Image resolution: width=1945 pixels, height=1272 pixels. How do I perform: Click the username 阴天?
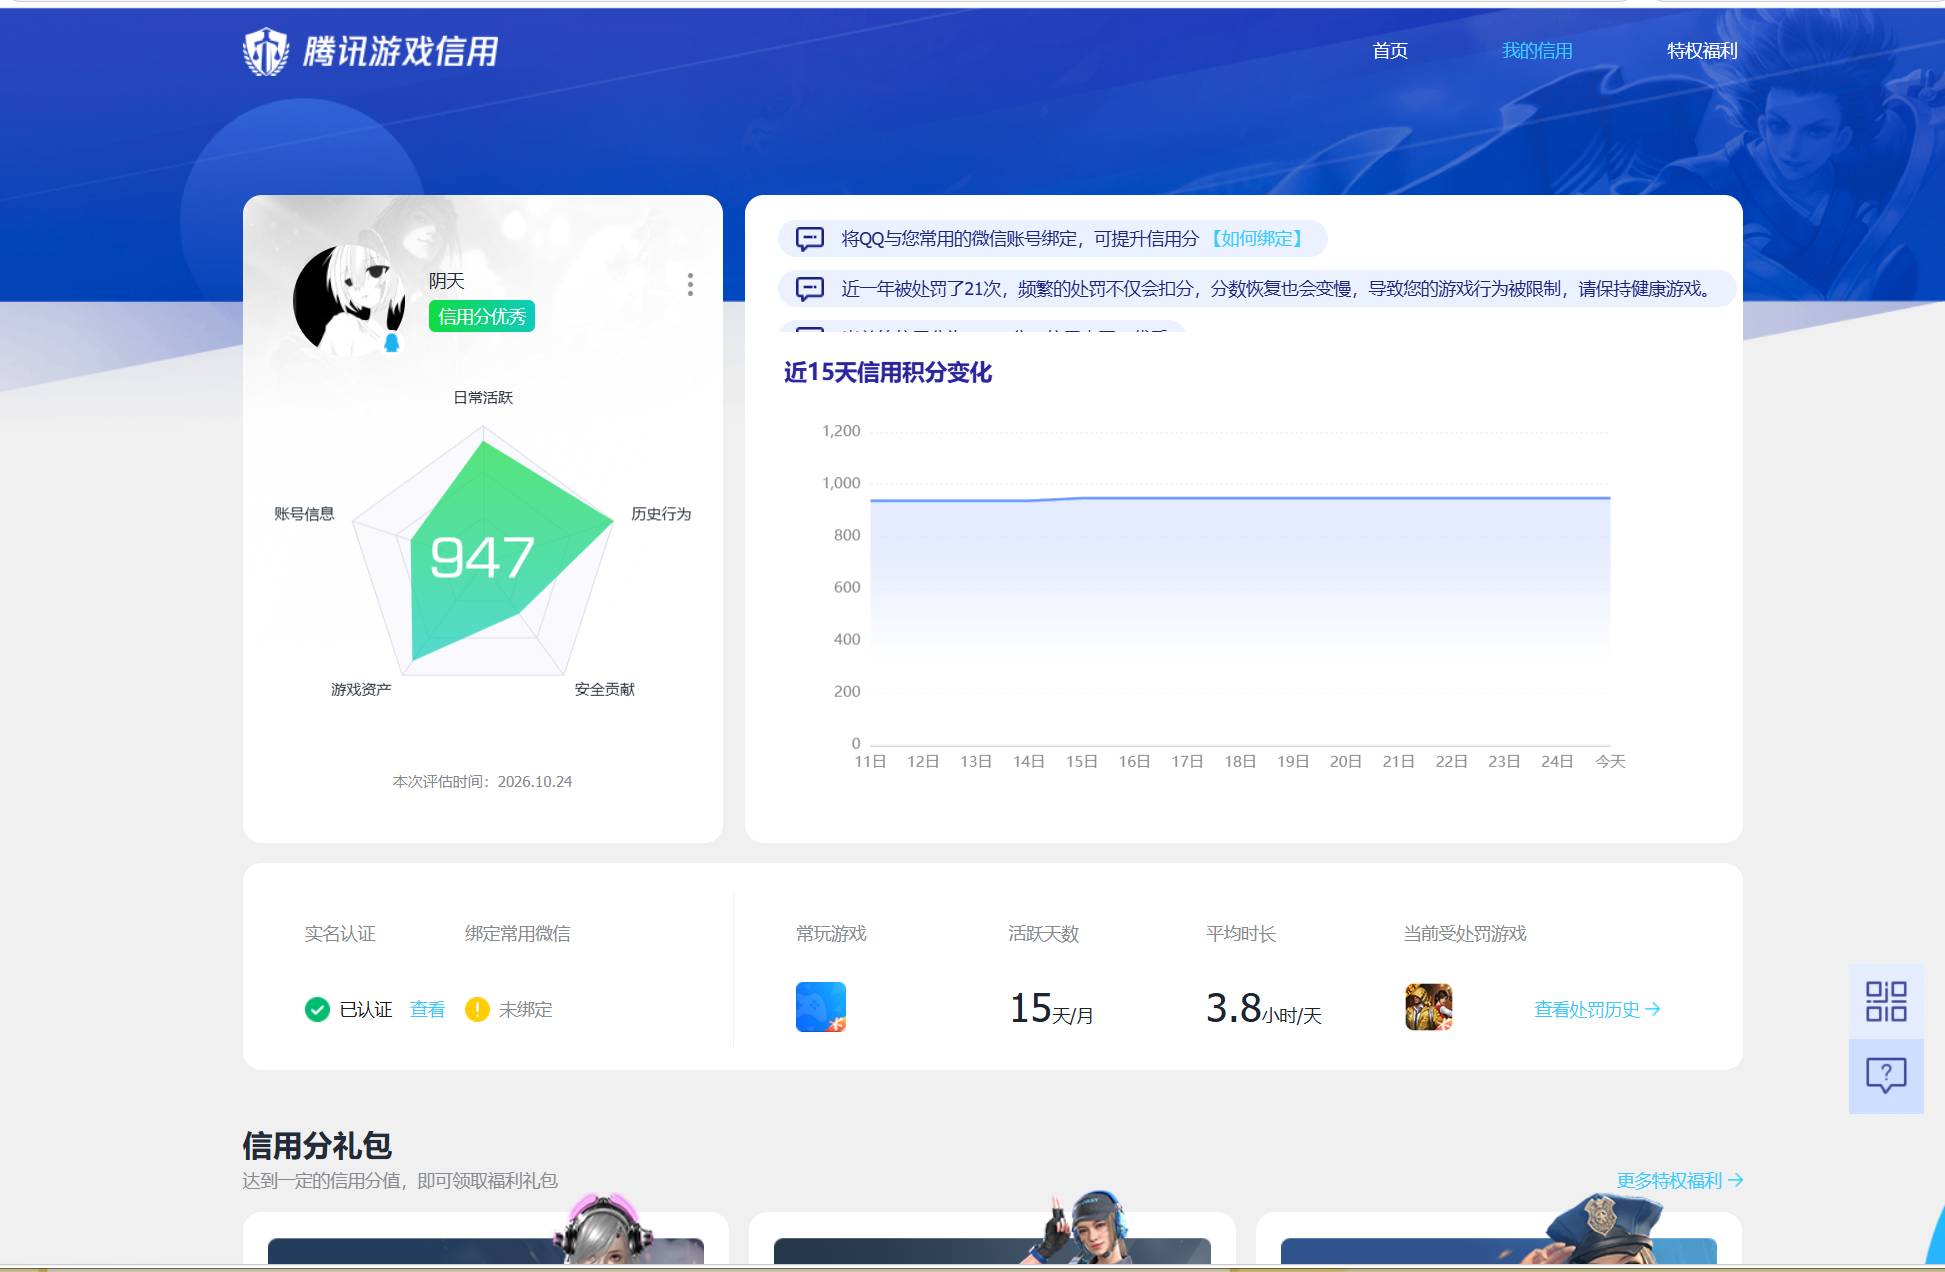[x=447, y=281]
